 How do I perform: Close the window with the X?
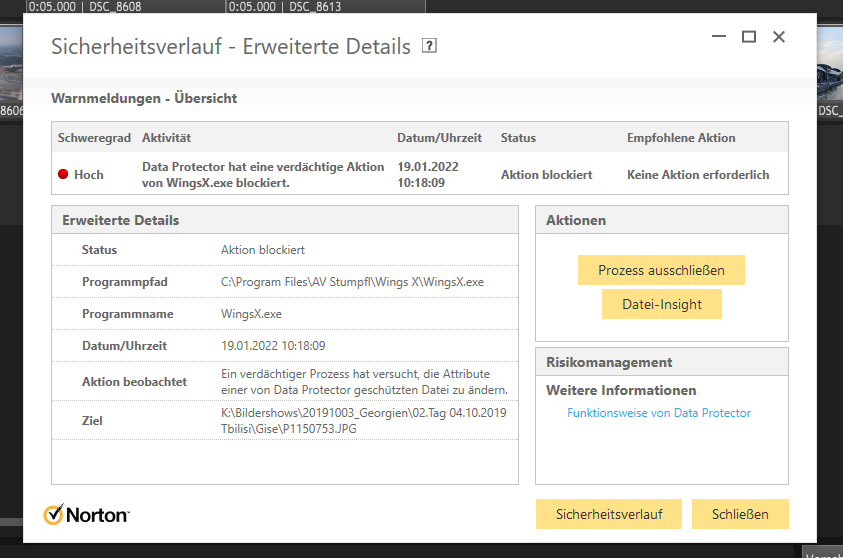(778, 37)
